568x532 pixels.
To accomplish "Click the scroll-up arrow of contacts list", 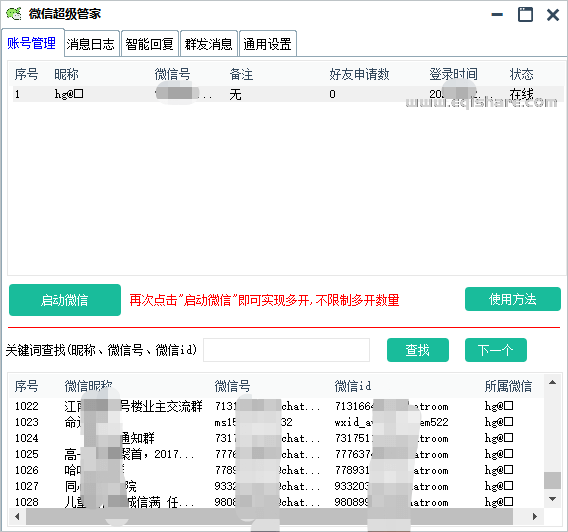I will 552,382.
